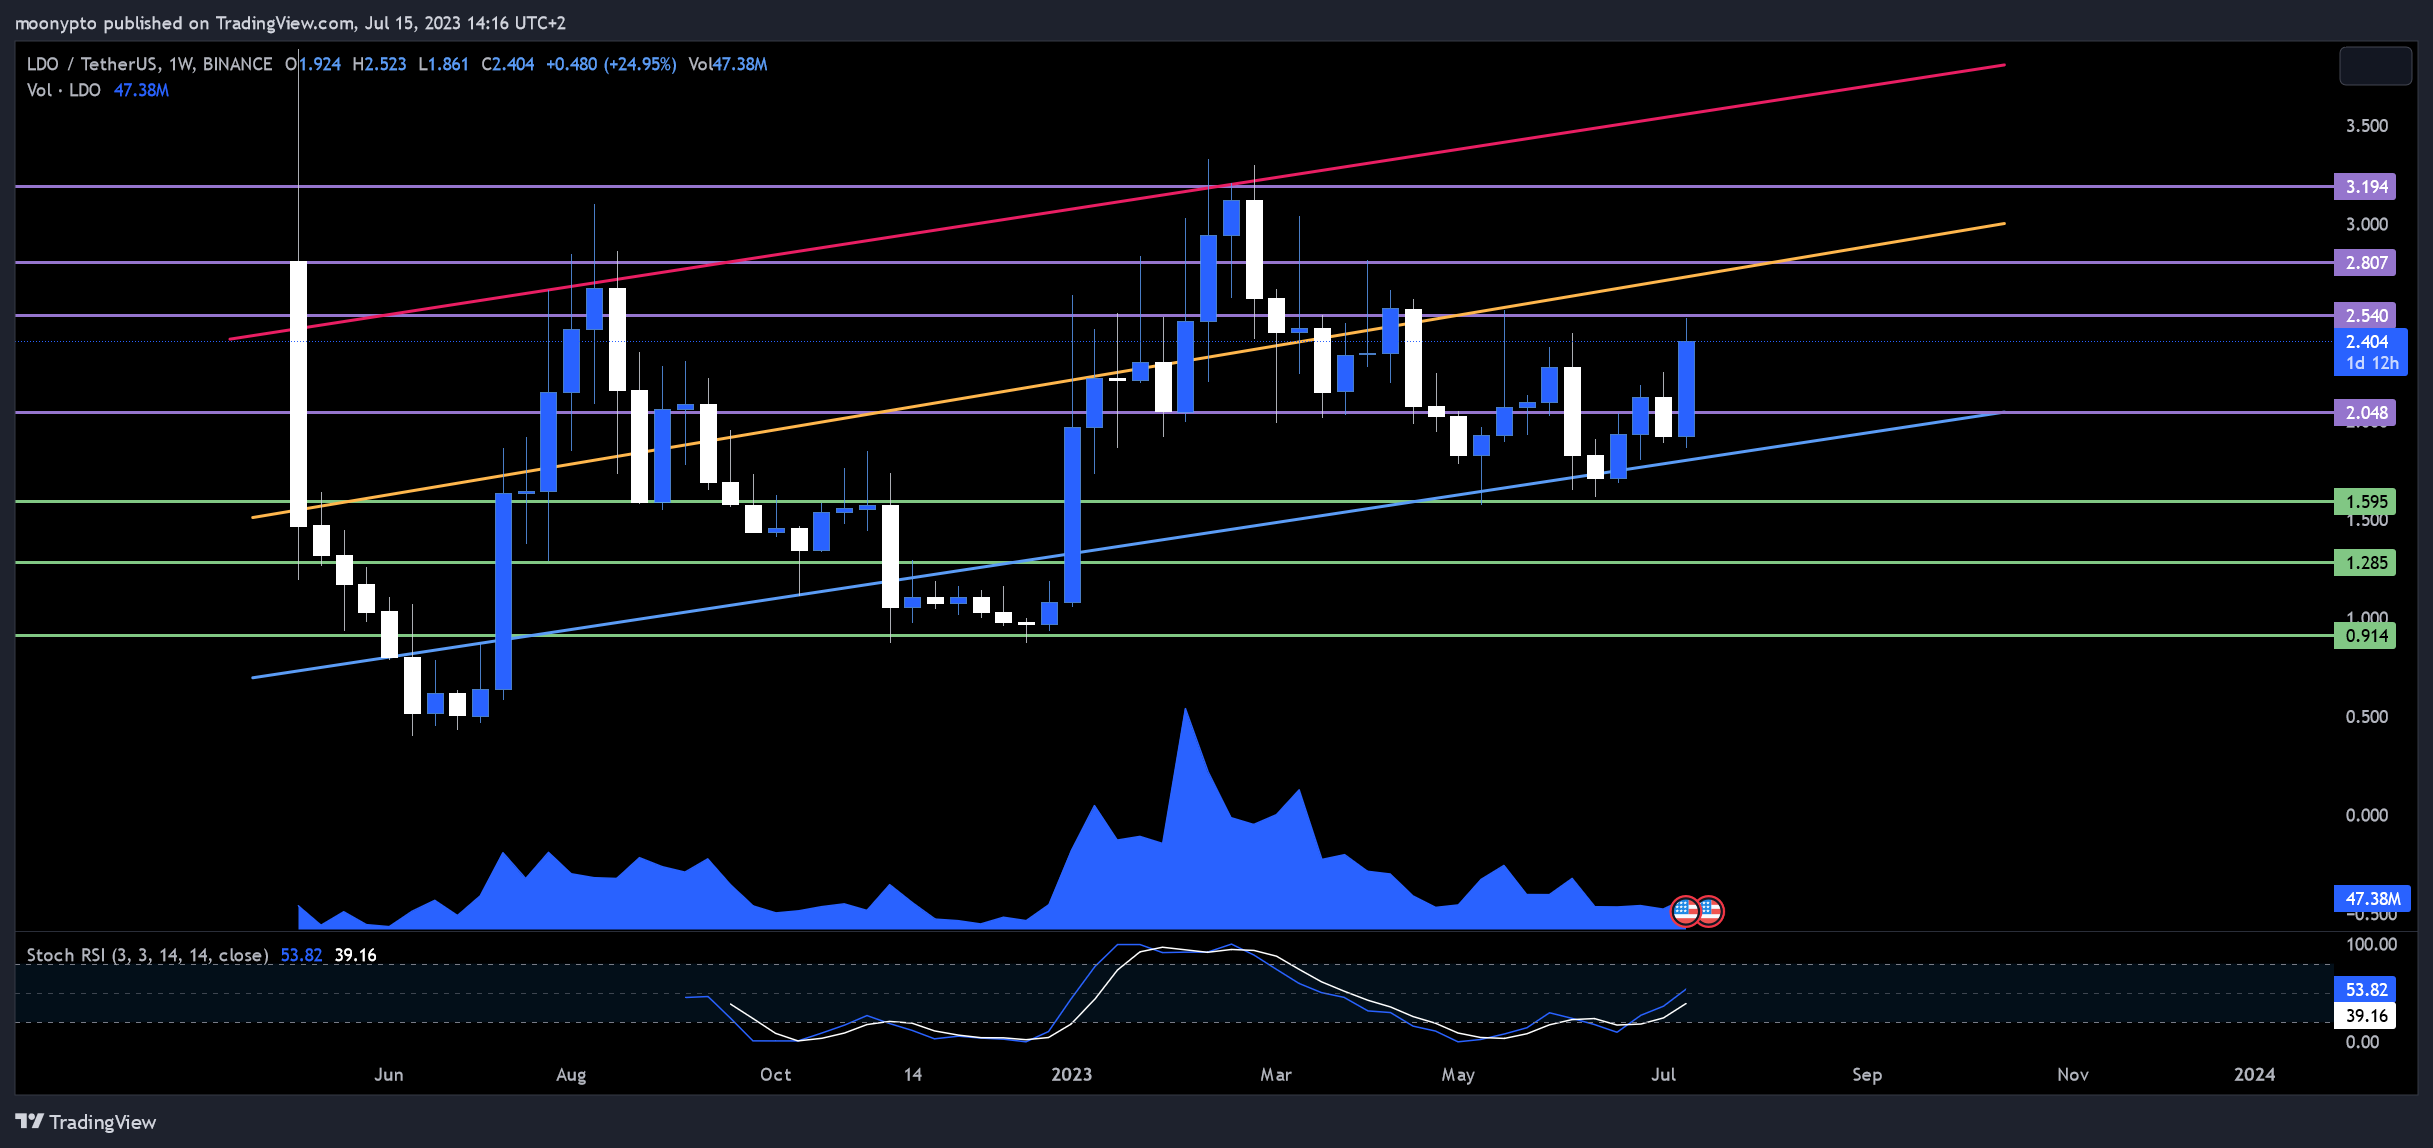
Task: Click the Sep label on time axis
Action: coord(1867,1074)
